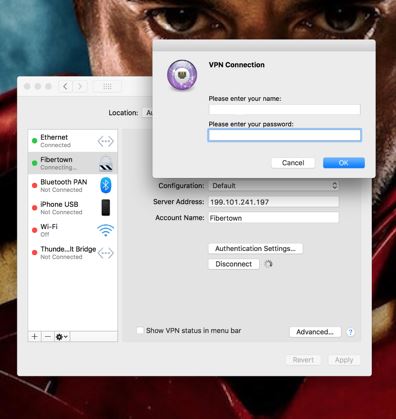Go forward in System Preferences
The width and height of the screenshot is (396, 419).
(x=80, y=87)
